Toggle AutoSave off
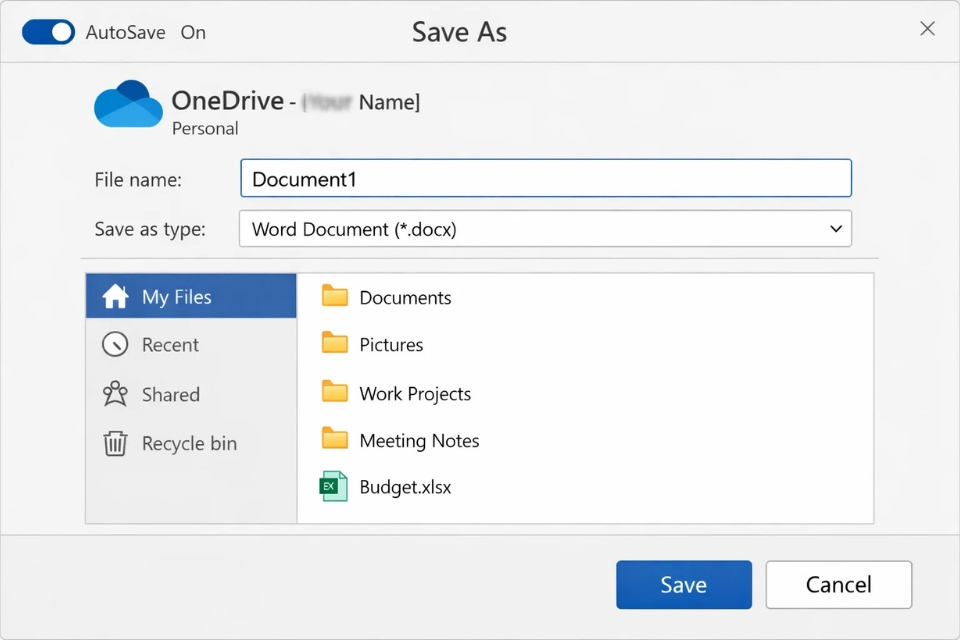The image size is (960, 640). pyautogui.click(x=48, y=32)
